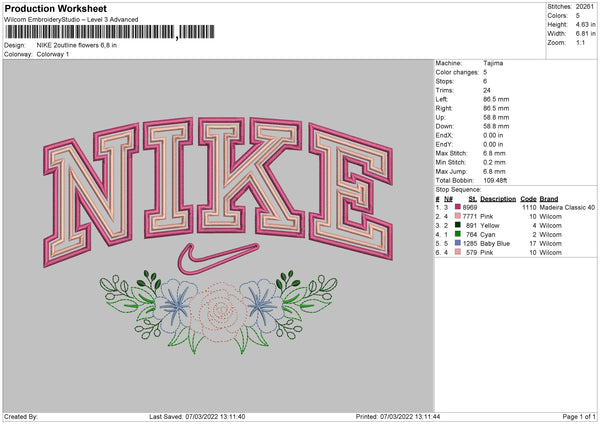Click the Height value 4.63 in
This screenshot has width=600, height=424.
click(585, 24)
